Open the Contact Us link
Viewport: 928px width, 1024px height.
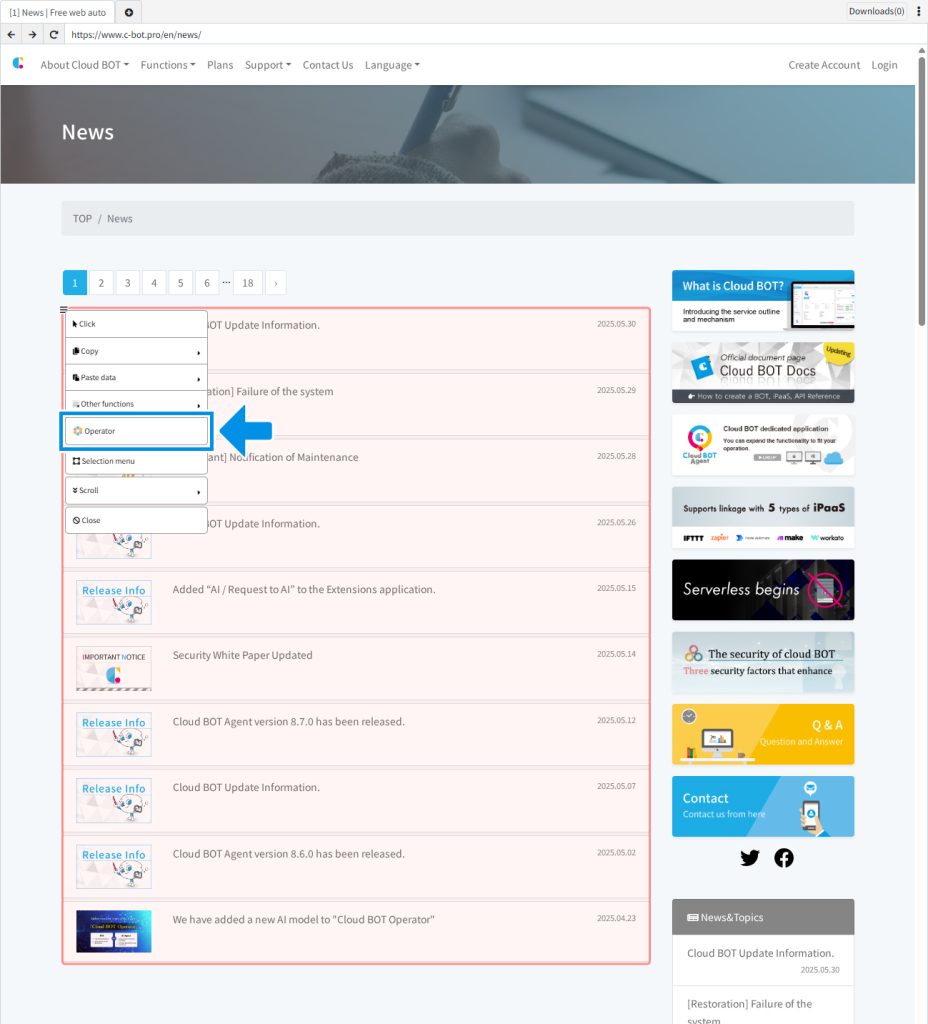(x=328, y=65)
